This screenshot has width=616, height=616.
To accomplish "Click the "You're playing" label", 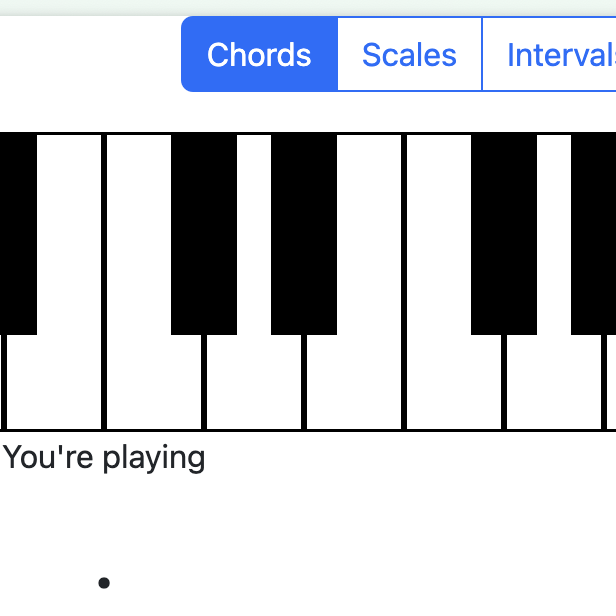I will [104, 458].
